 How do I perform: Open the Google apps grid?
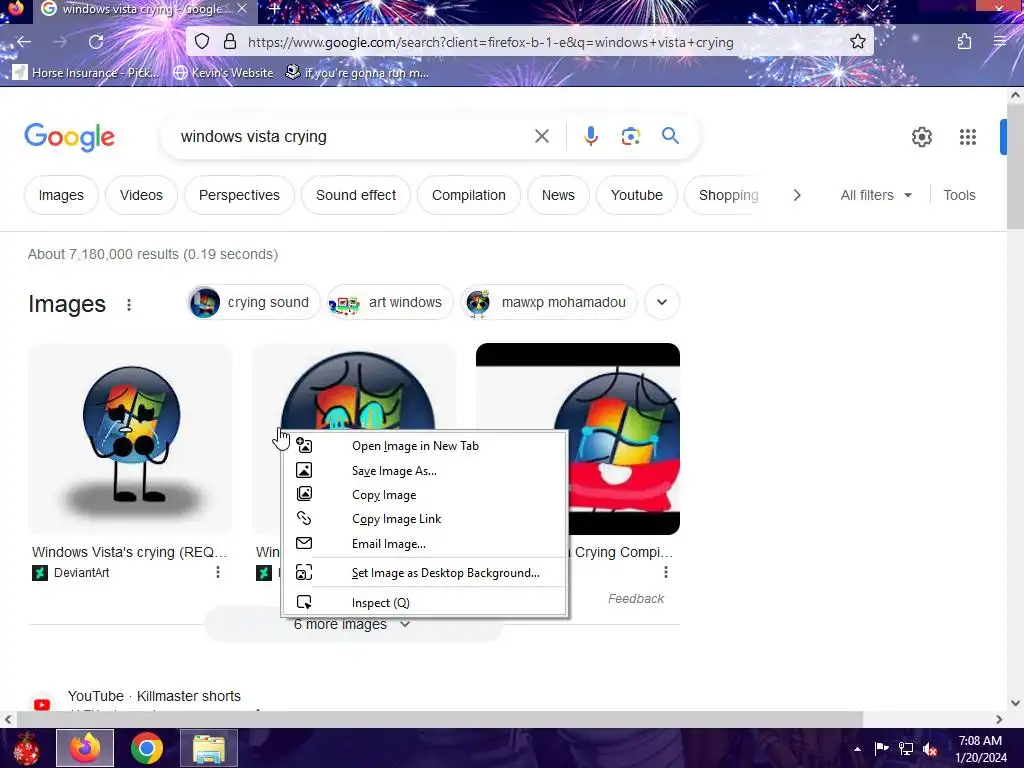click(968, 136)
